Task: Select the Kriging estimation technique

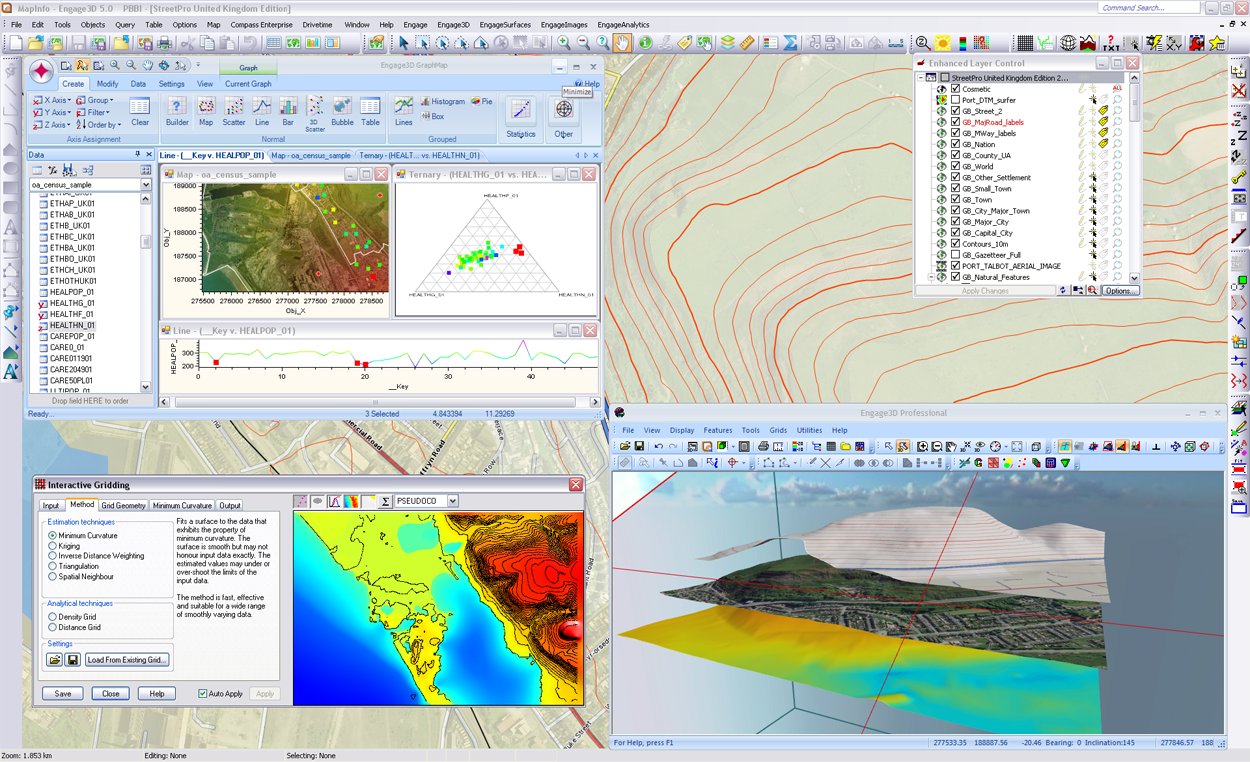Action: pos(52,546)
